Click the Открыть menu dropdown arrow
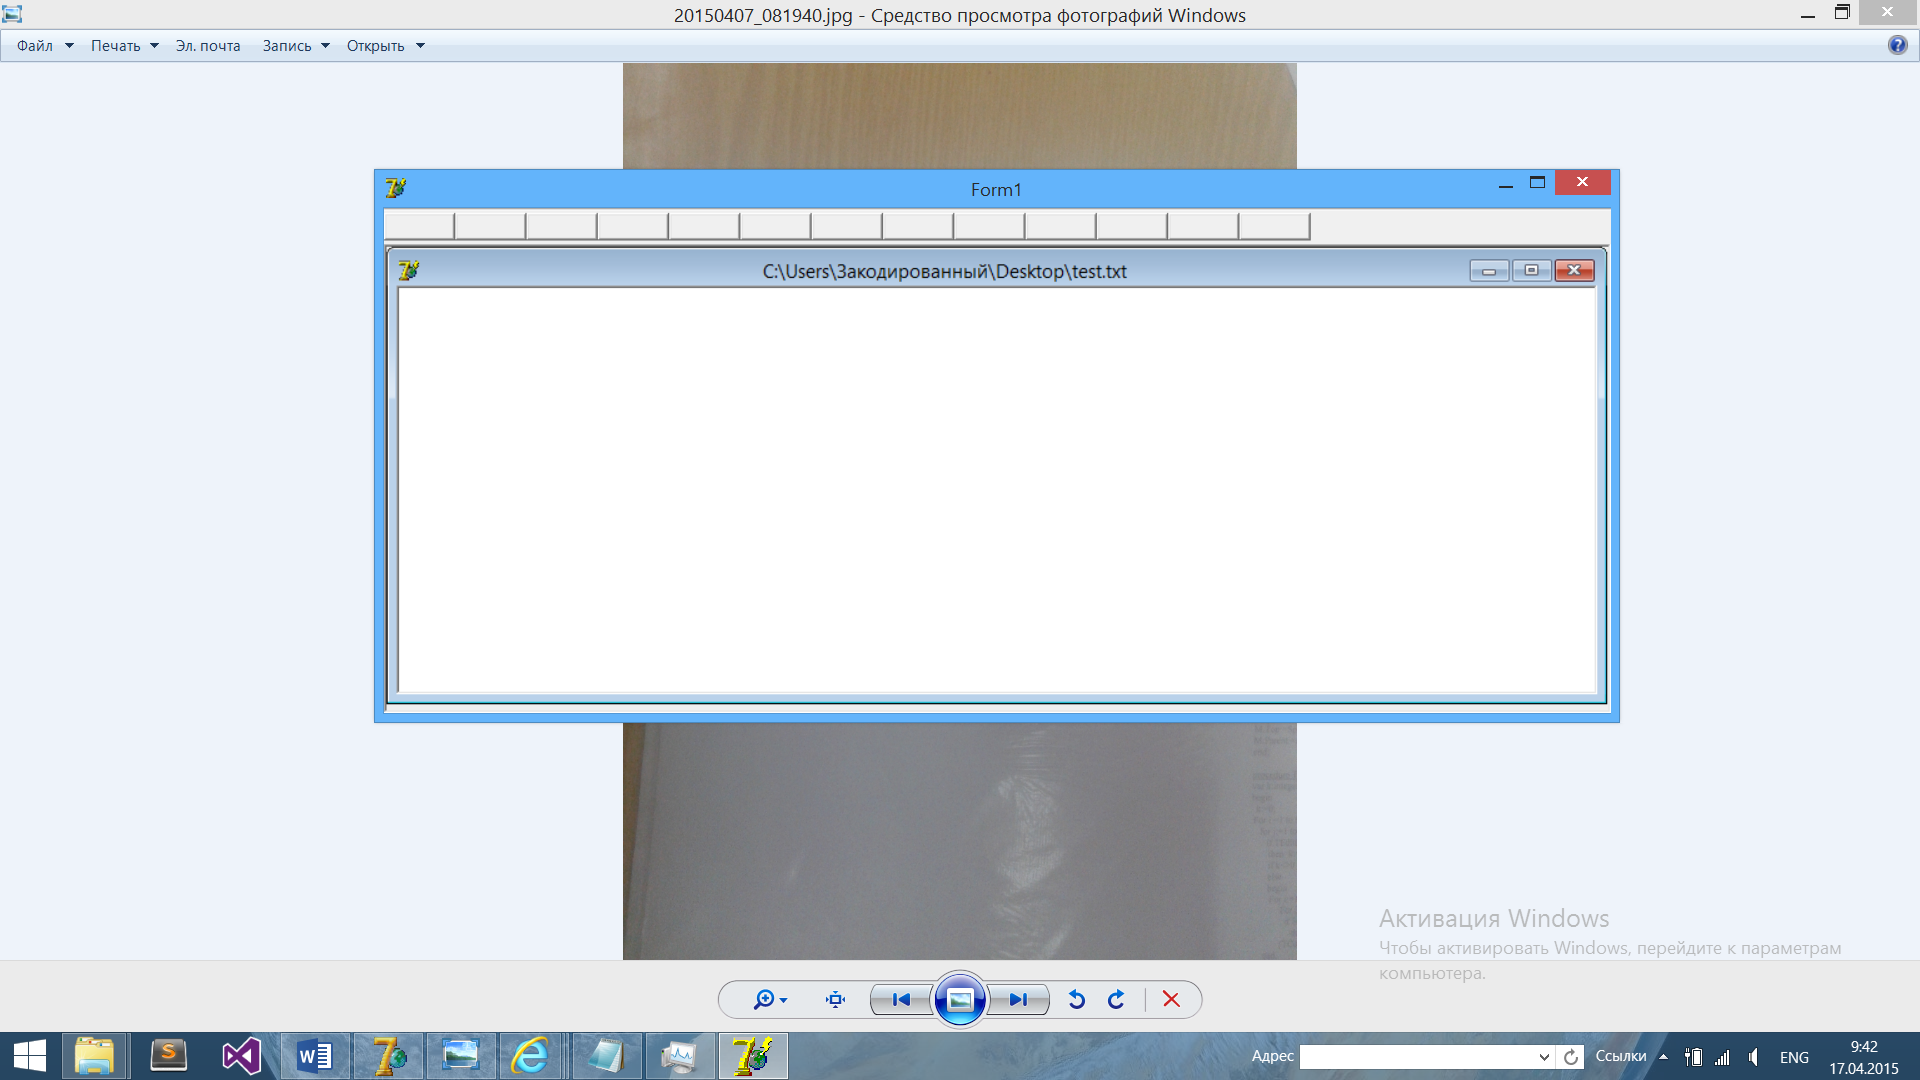Image resolution: width=1920 pixels, height=1080 pixels. 420,46
